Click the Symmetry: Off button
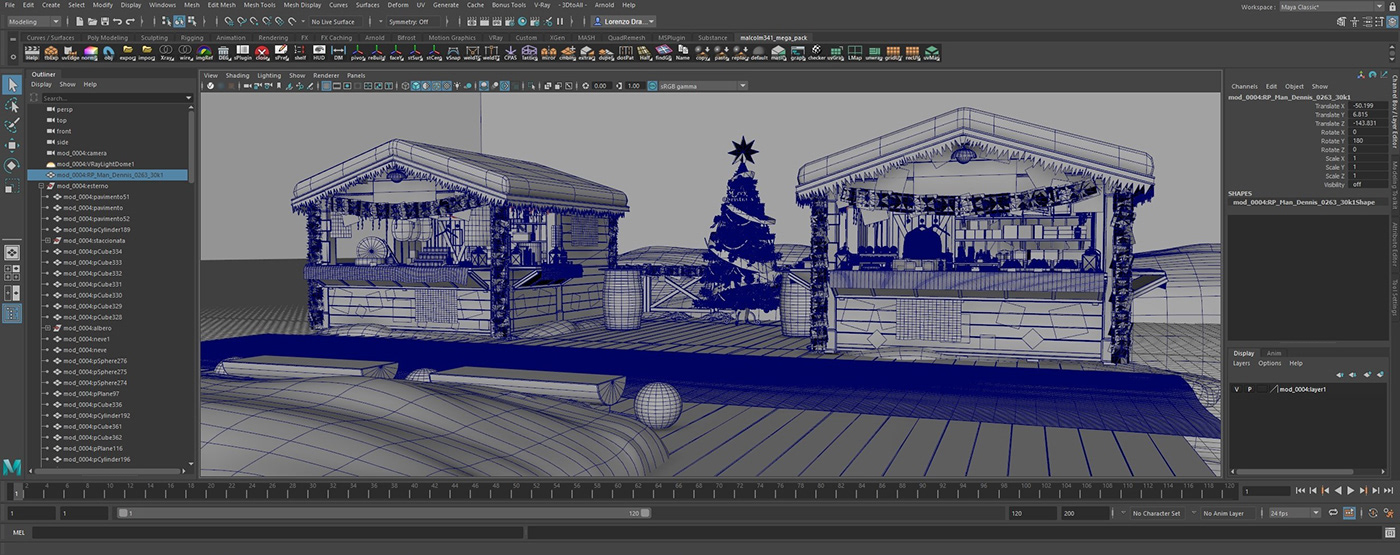Viewport: 1400px width, 555px height. [408, 21]
